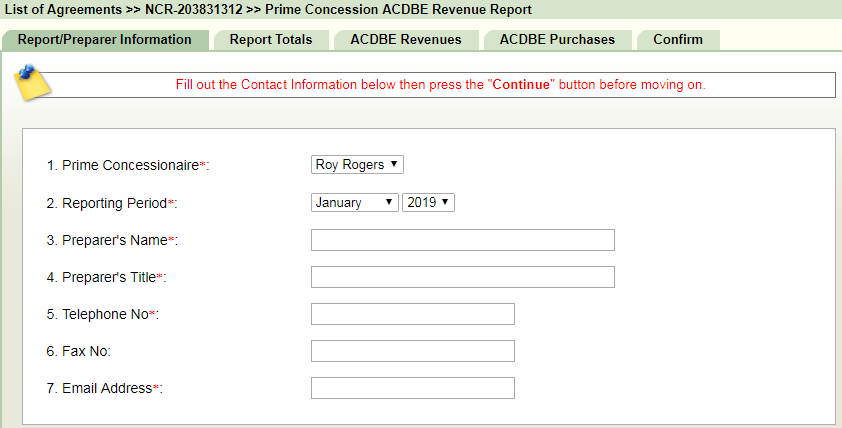Expand the reporting month dropdown

pos(355,202)
